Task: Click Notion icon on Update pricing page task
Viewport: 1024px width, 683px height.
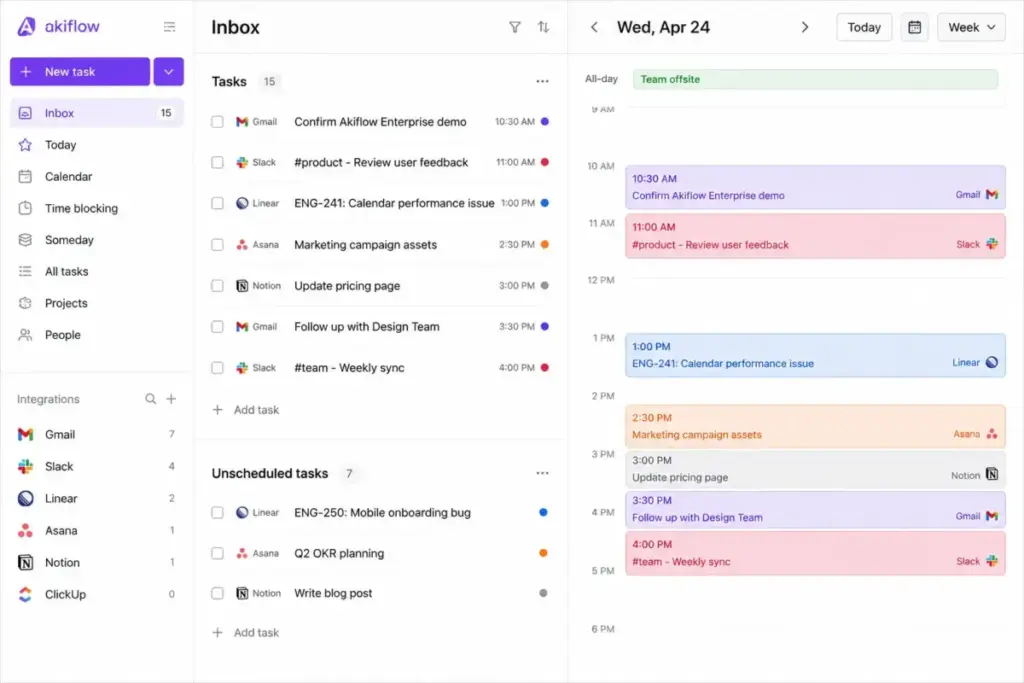Action: 242,286
